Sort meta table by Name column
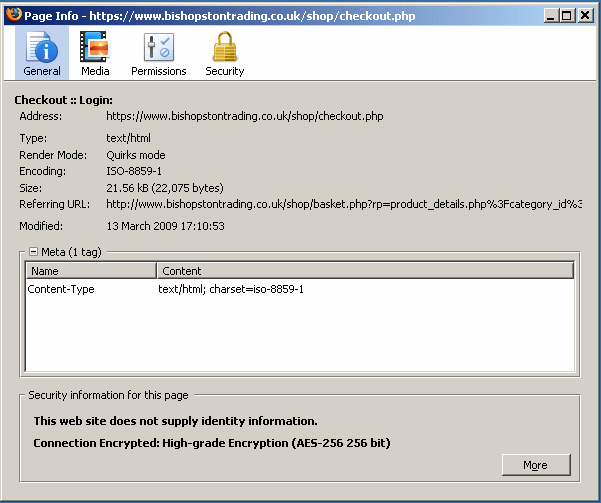This screenshot has width=601, height=503. pyautogui.click(x=91, y=271)
